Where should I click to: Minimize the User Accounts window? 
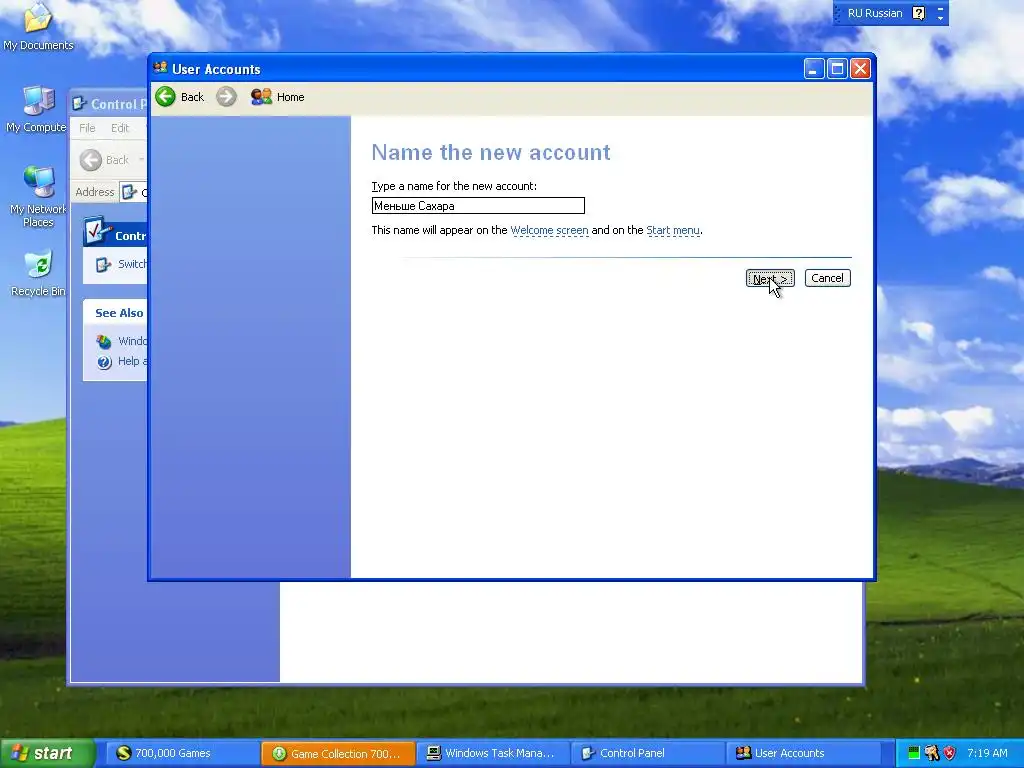click(814, 69)
